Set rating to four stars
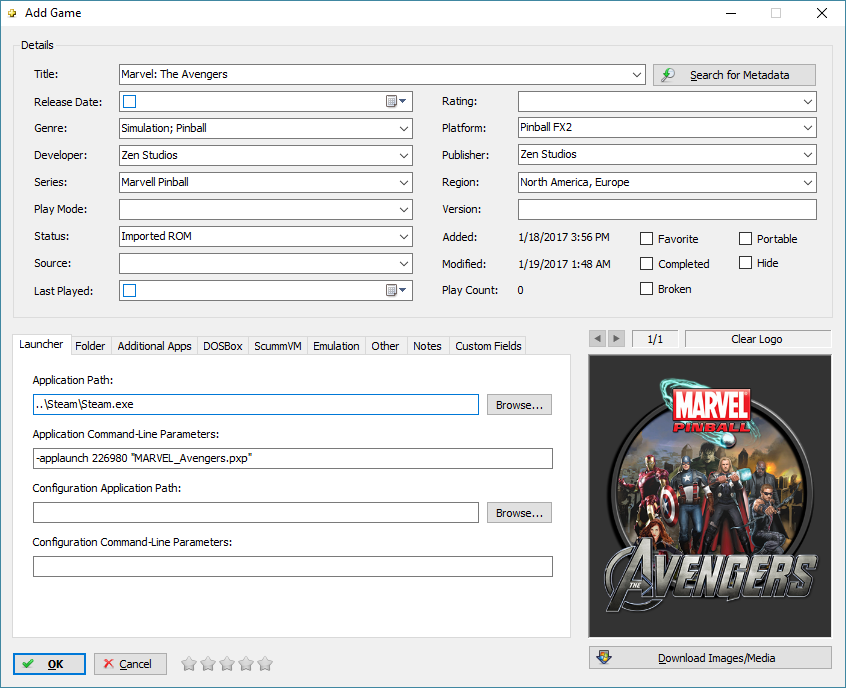Image resolution: width=846 pixels, height=688 pixels. (x=246, y=664)
